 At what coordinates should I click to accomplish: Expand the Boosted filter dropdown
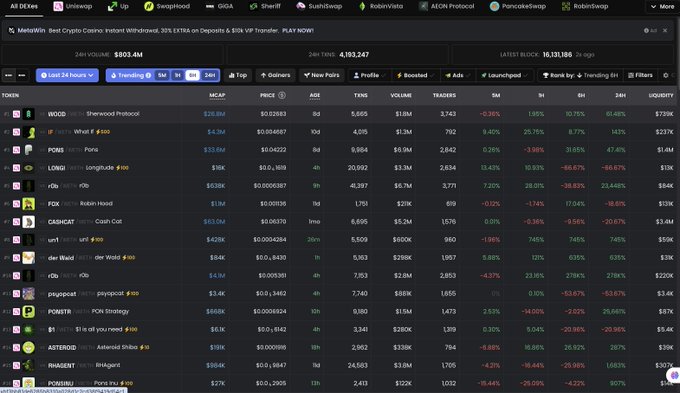tap(415, 75)
